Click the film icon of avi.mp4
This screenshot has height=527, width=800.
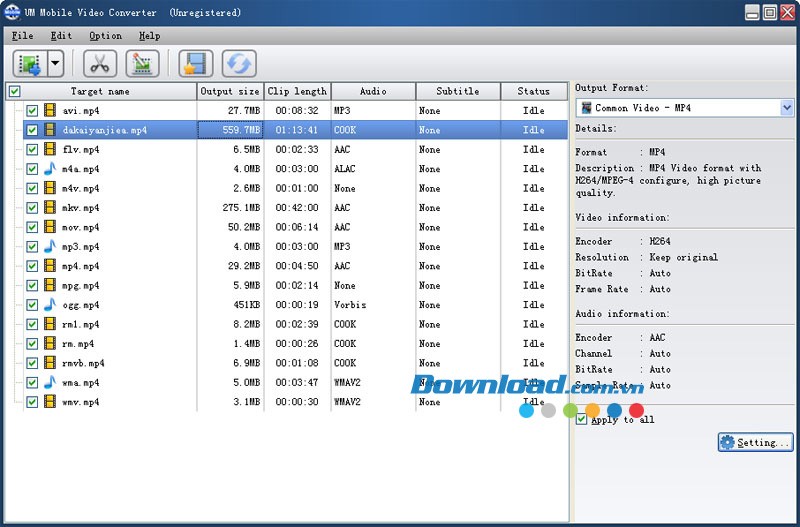click(x=50, y=110)
